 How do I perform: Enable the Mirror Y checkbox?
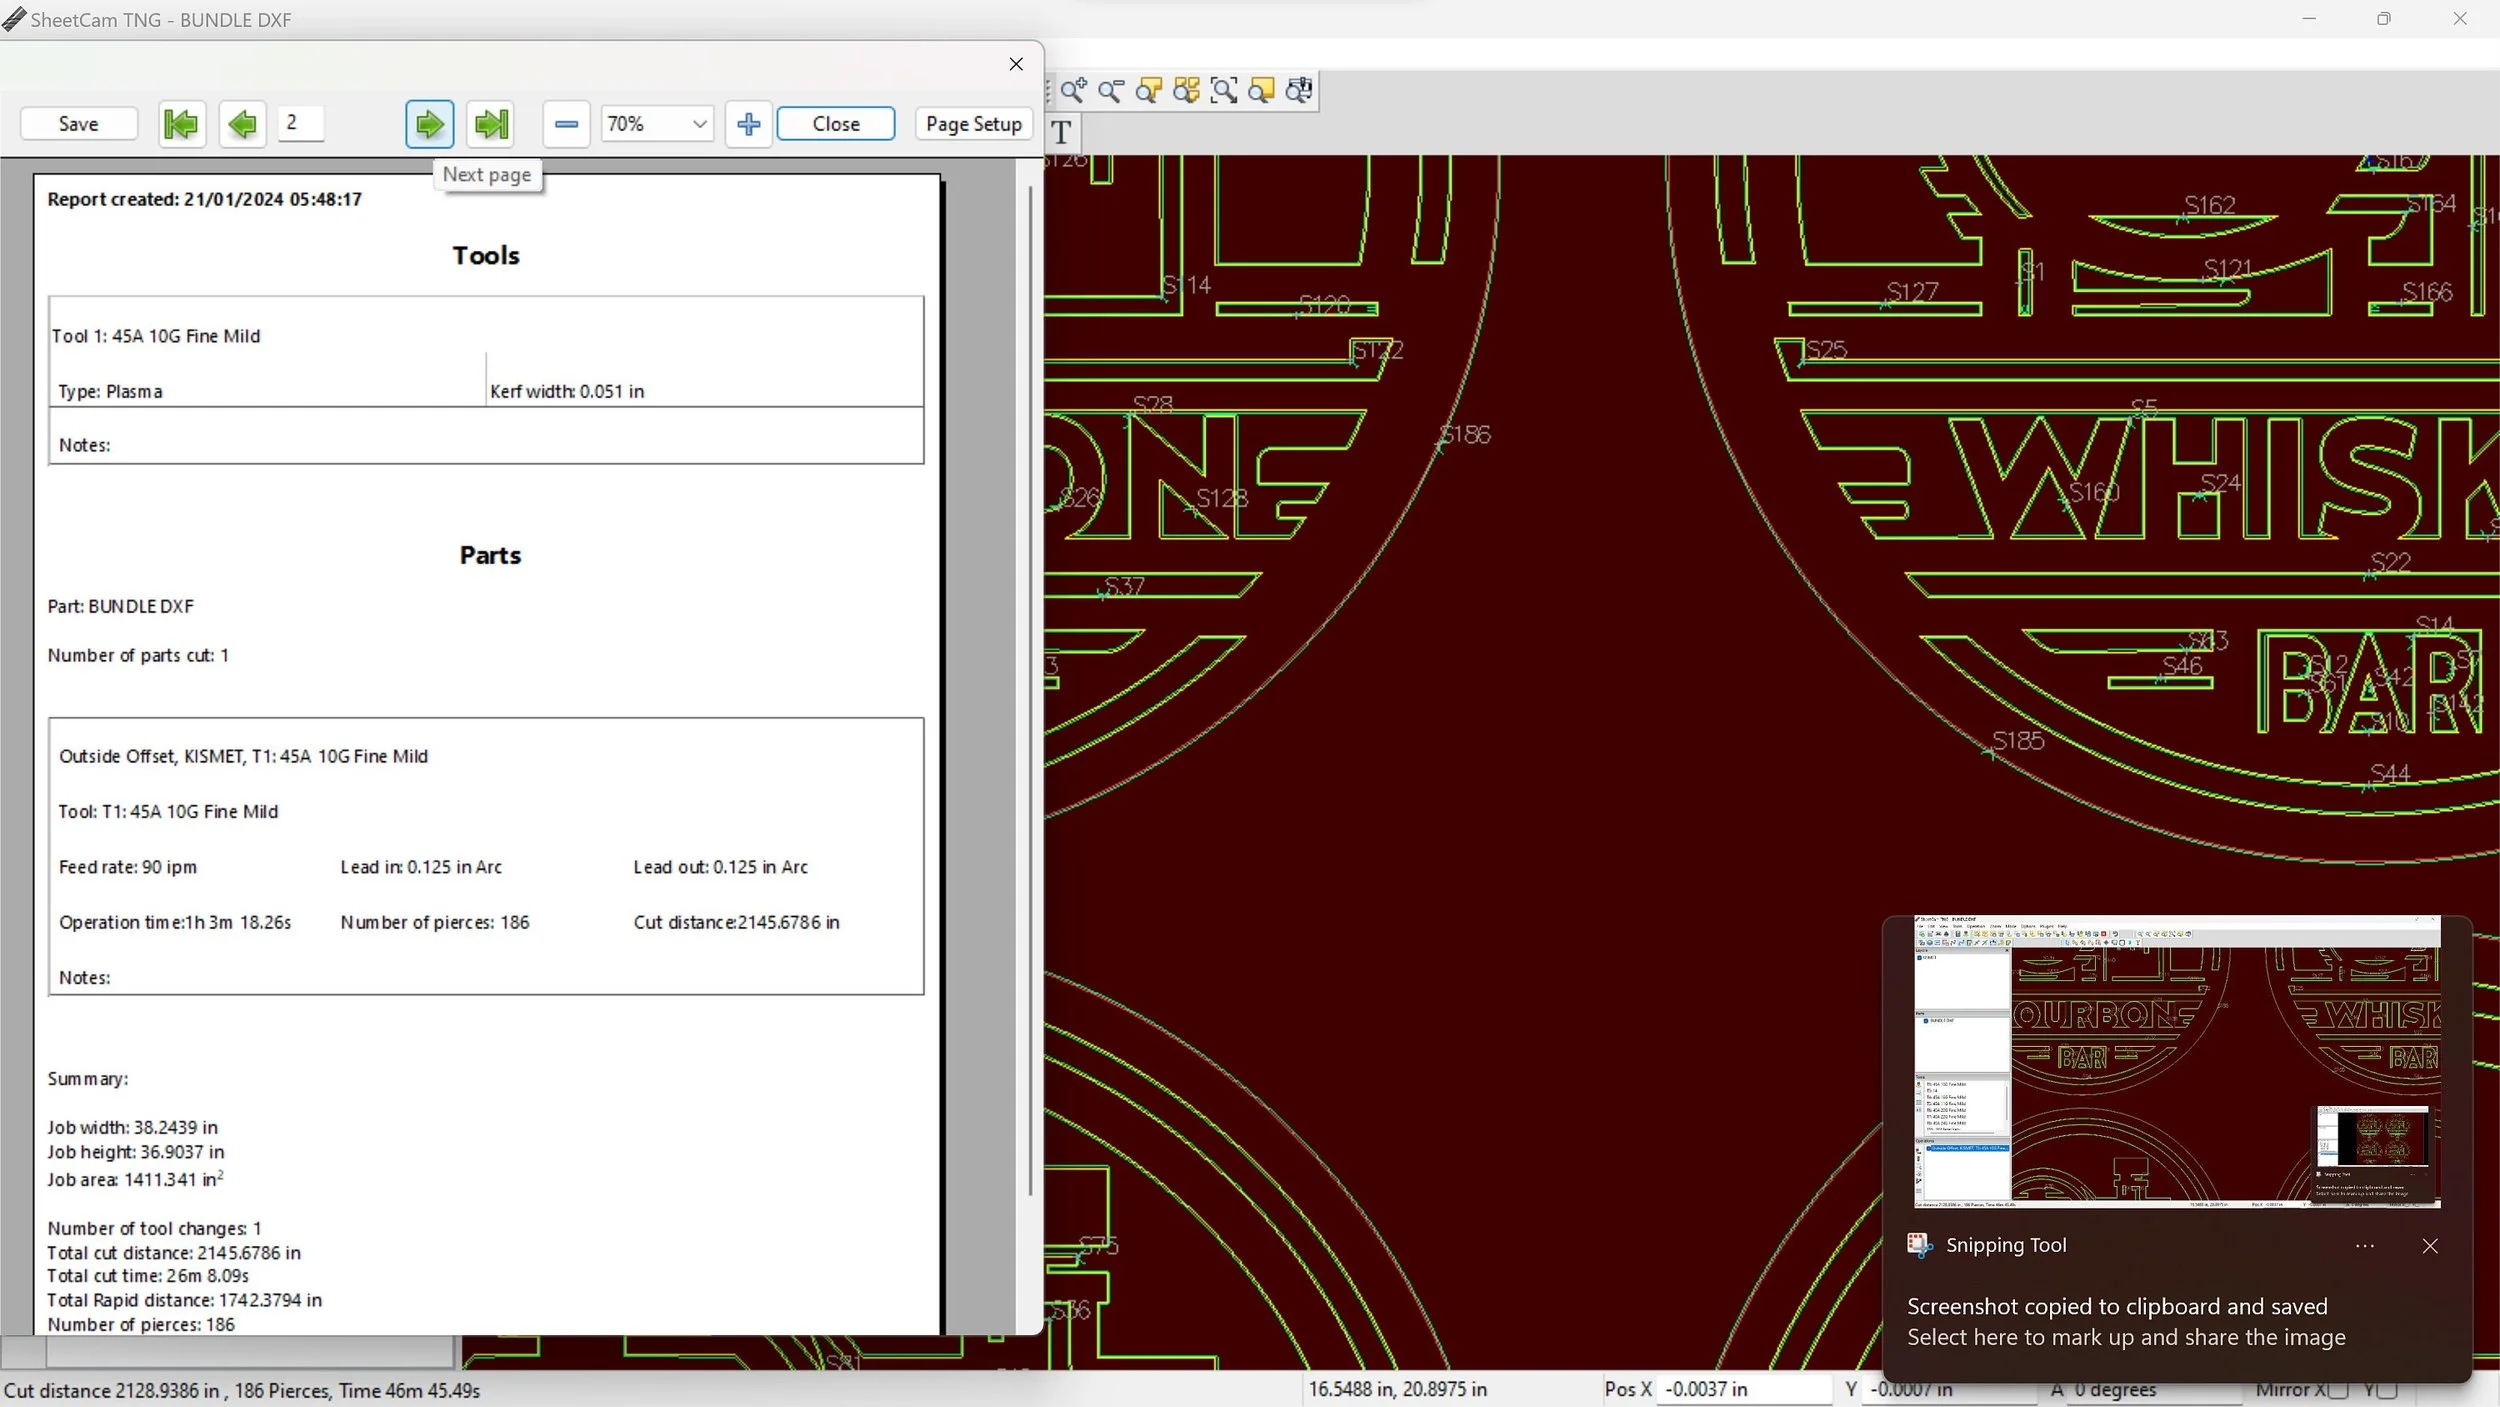pos(2387,1389)
